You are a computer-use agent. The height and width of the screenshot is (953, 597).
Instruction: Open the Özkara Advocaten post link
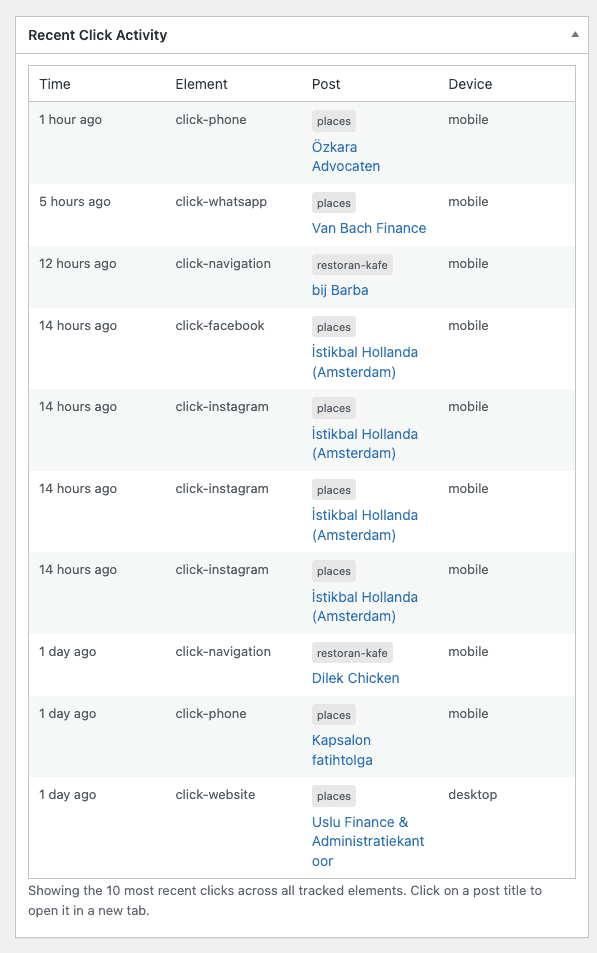tap(346, 156)
